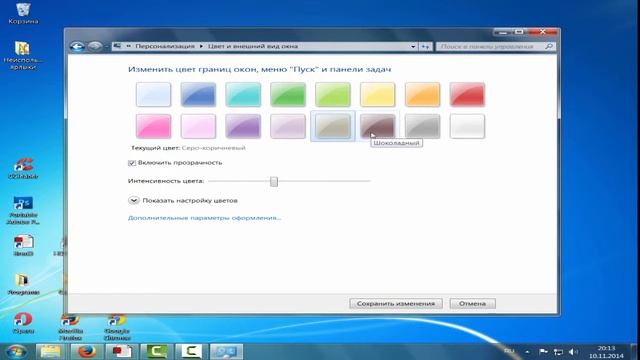Toggle Включить прозрачность checkbox

[132, 163]
